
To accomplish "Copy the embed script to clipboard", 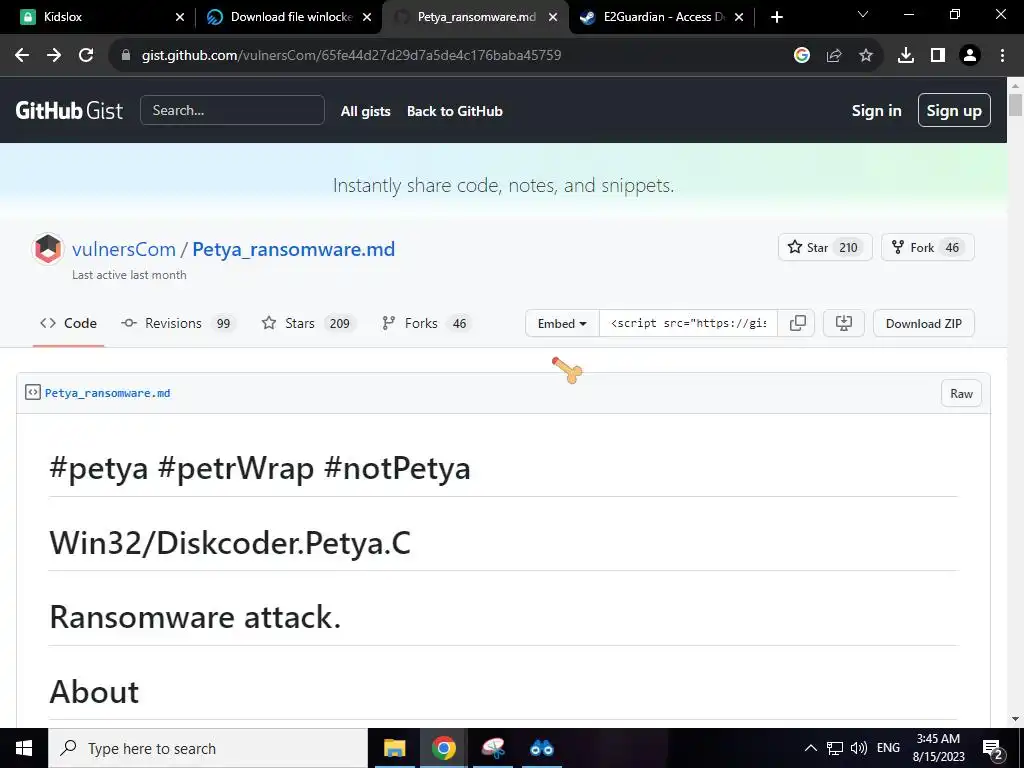I will pos(798,323).
